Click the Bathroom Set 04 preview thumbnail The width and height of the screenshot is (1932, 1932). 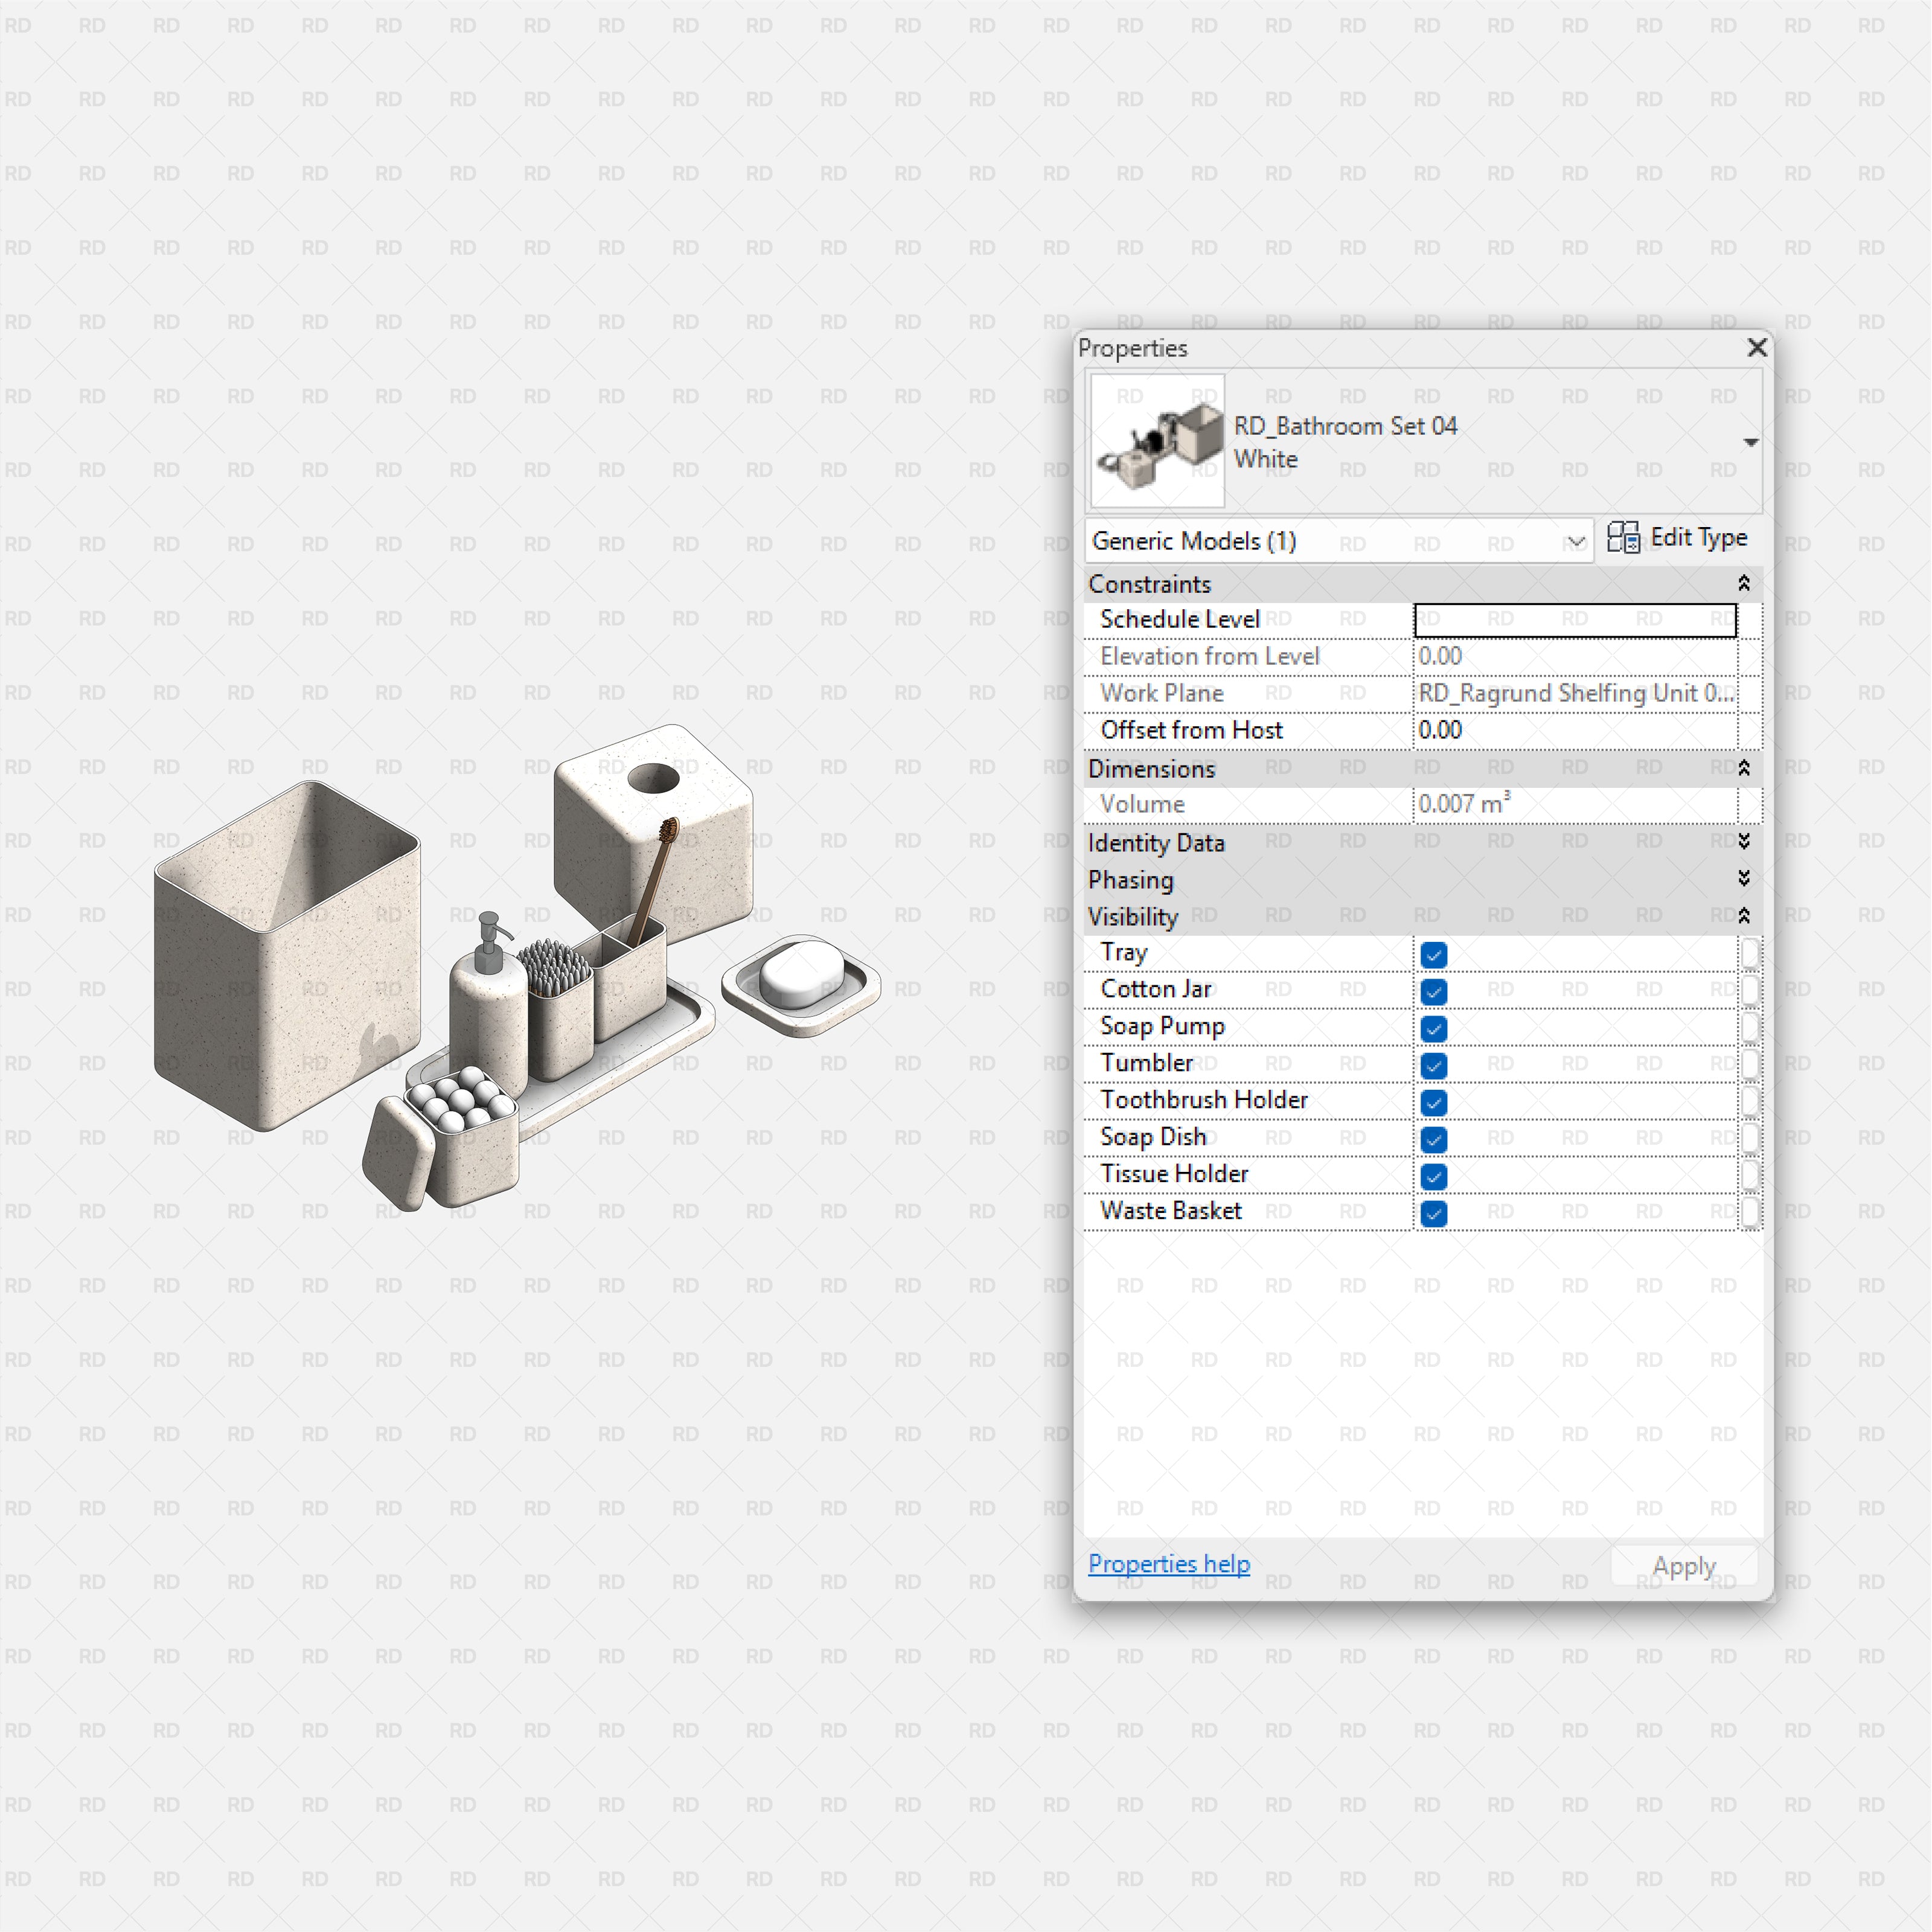click(1158, 441)
